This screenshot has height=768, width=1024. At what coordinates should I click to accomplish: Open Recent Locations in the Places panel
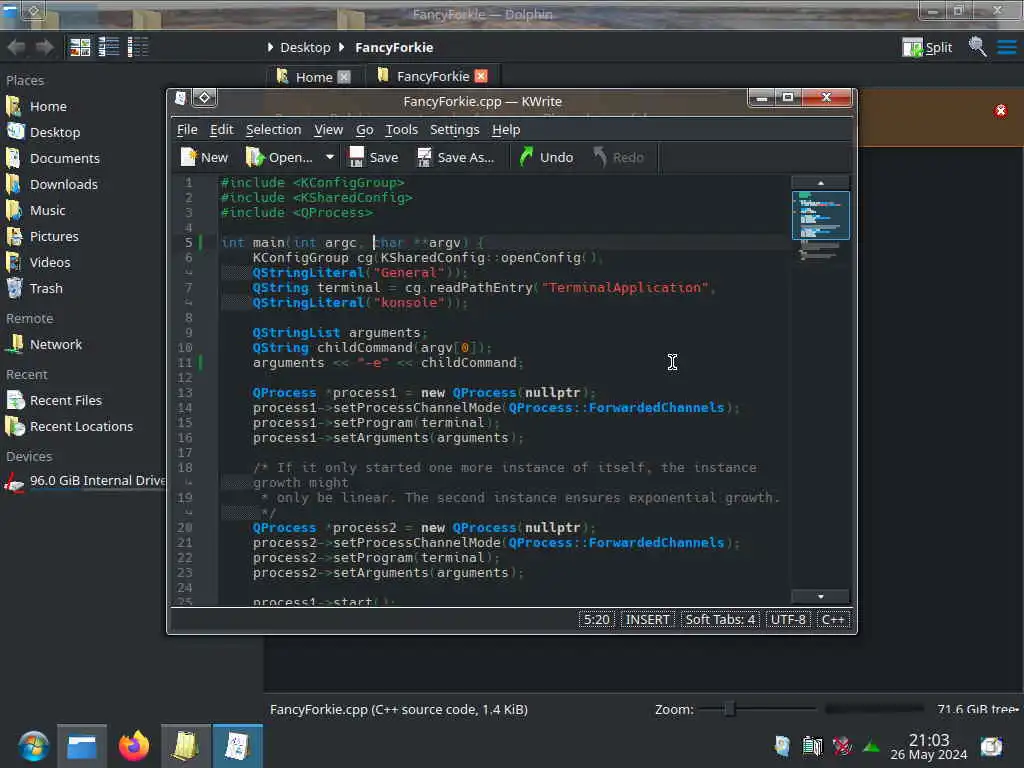point(83,426)
